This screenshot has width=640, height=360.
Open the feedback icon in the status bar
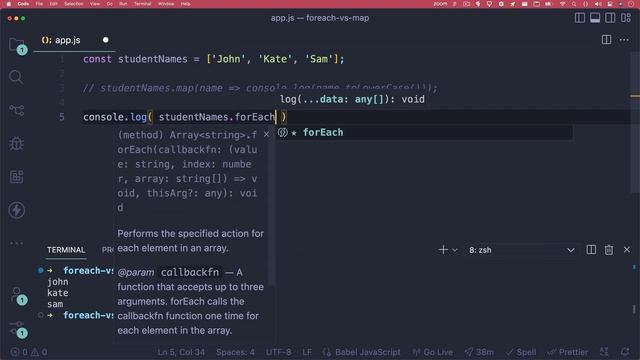[x=604, y=352]
